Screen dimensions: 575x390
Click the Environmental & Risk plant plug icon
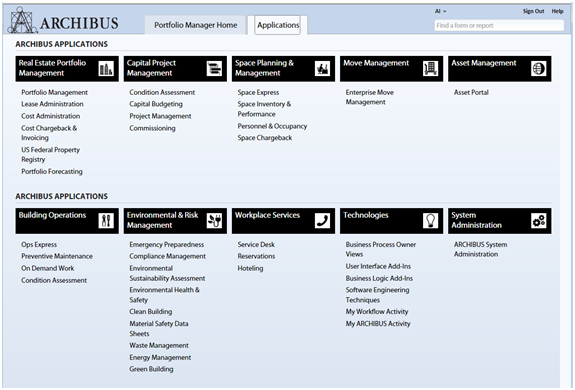pos(214,221)
